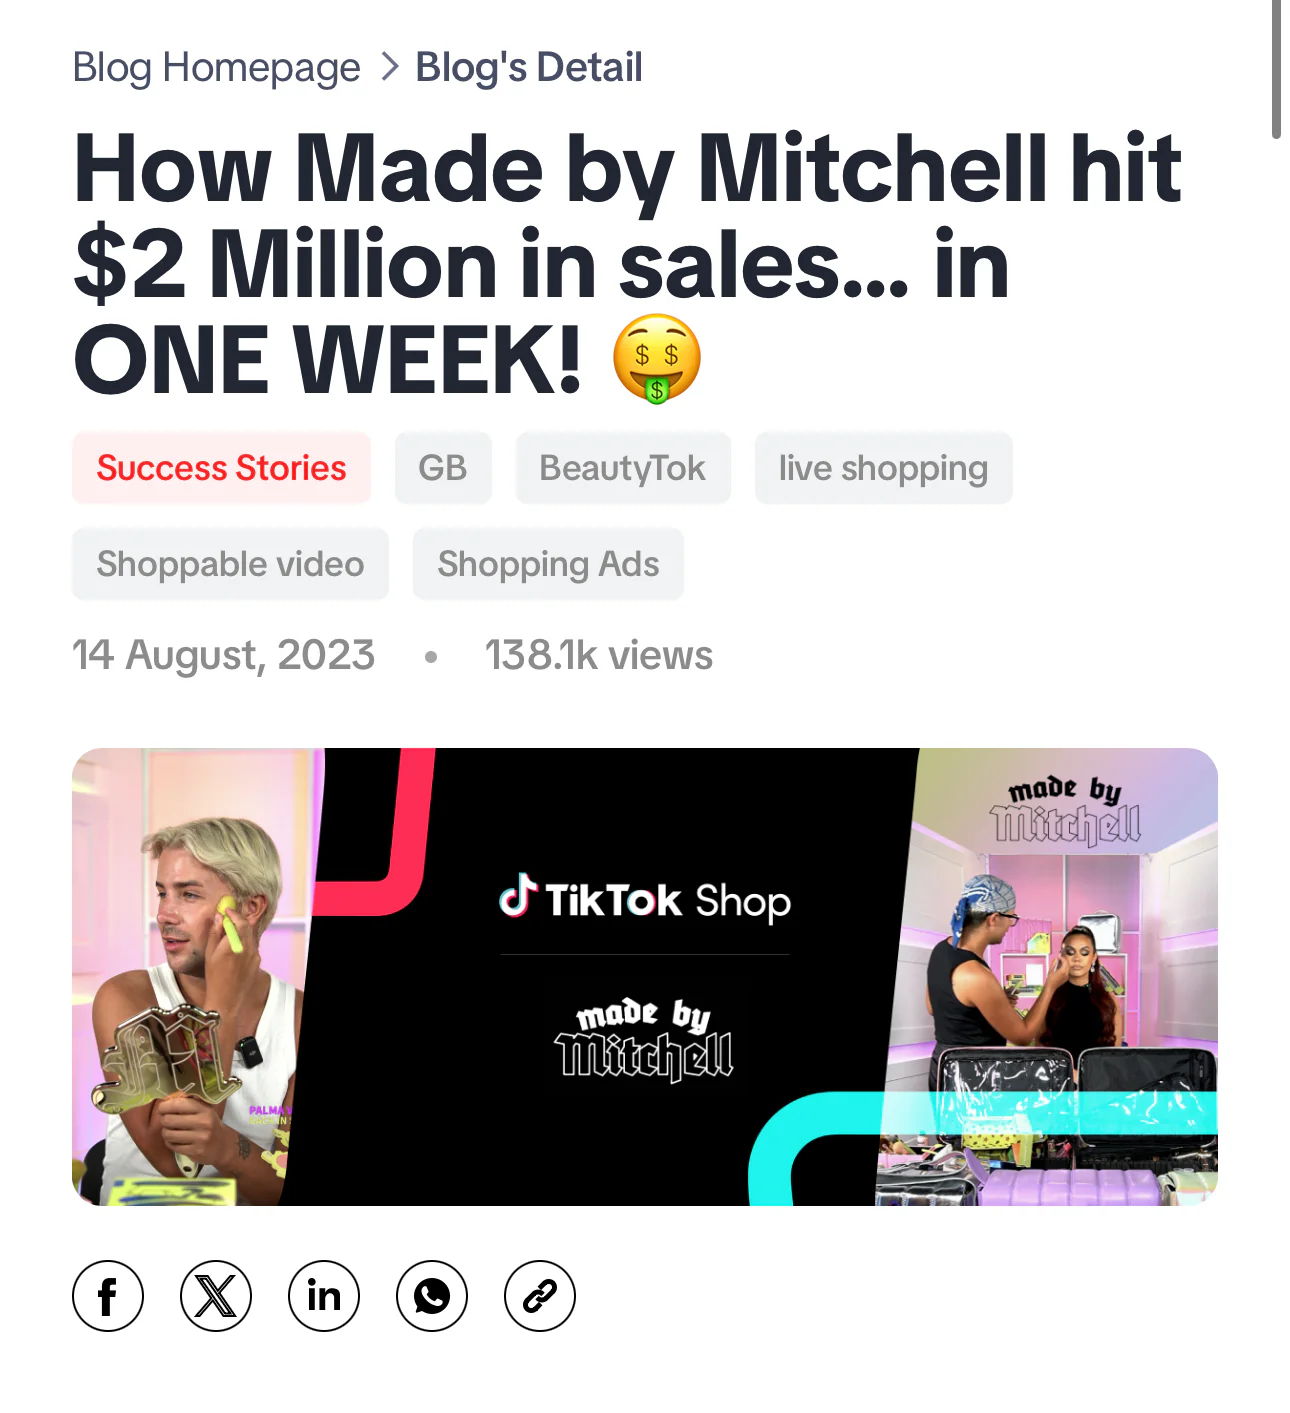This screenshot has height=1413, width=1290.
Task: Open the Success Stories category tag
Action: [221, 468]
